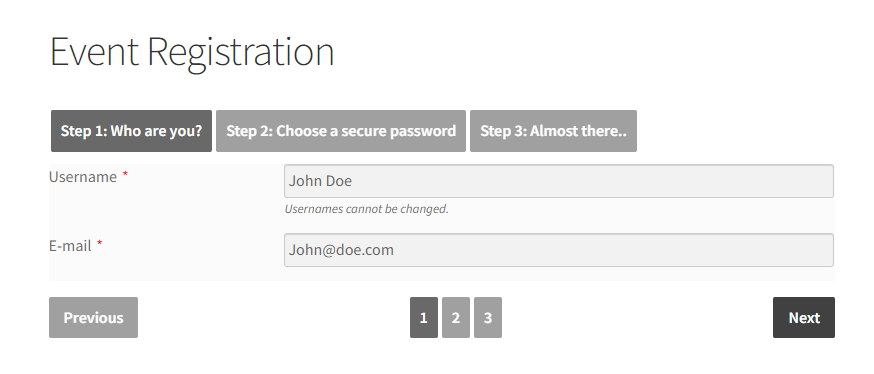
Task: Advance with the Next button
Action: pos(804,318)
